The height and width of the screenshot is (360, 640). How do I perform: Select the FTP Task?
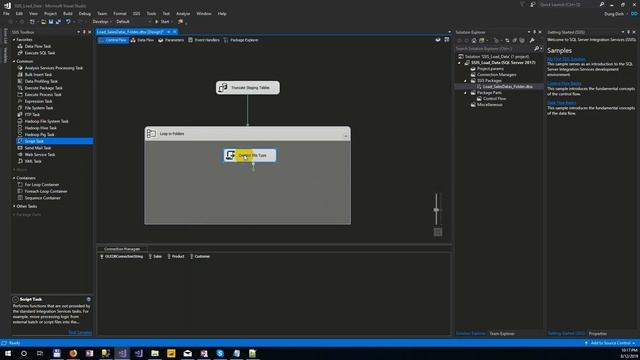coord(32,115)
